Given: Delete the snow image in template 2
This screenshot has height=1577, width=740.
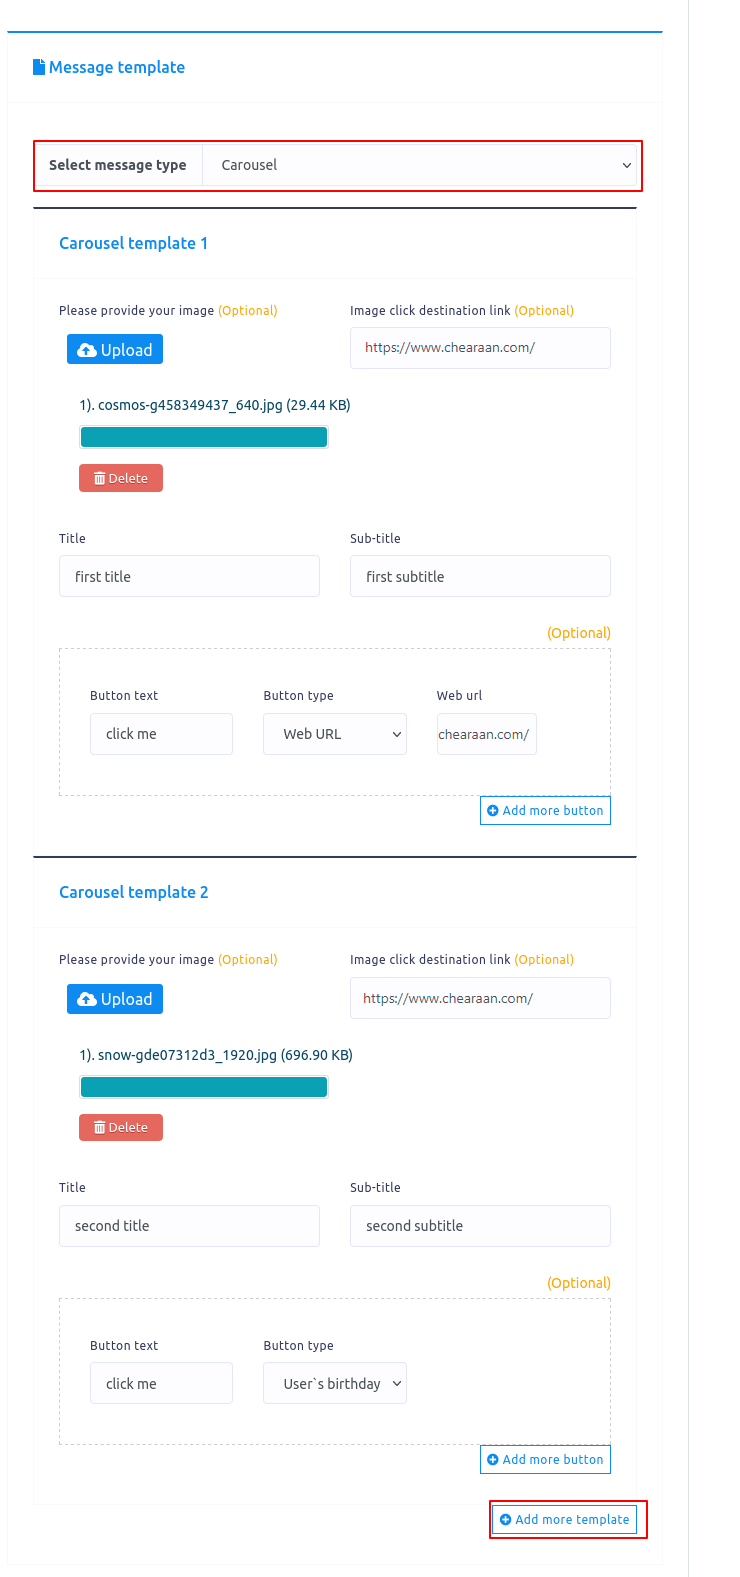Looking at the screenshot, I should pyautogui.click(x=121, y=1127).
